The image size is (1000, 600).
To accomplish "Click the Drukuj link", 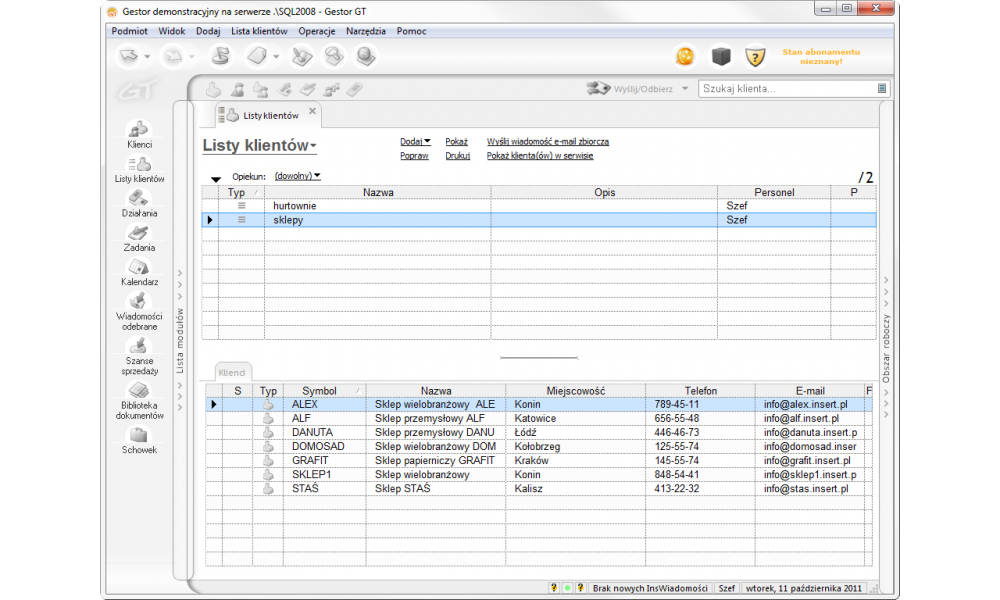I will tap(457, 156).
